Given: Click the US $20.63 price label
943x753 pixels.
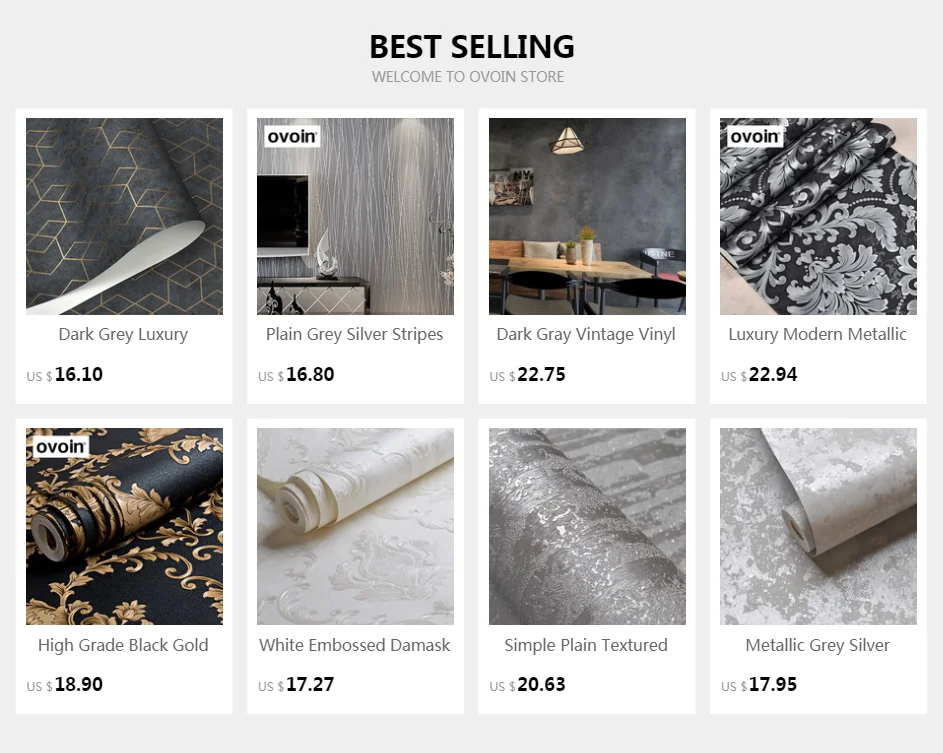Looking at the screenshot, I should click(x=527, y=685).
